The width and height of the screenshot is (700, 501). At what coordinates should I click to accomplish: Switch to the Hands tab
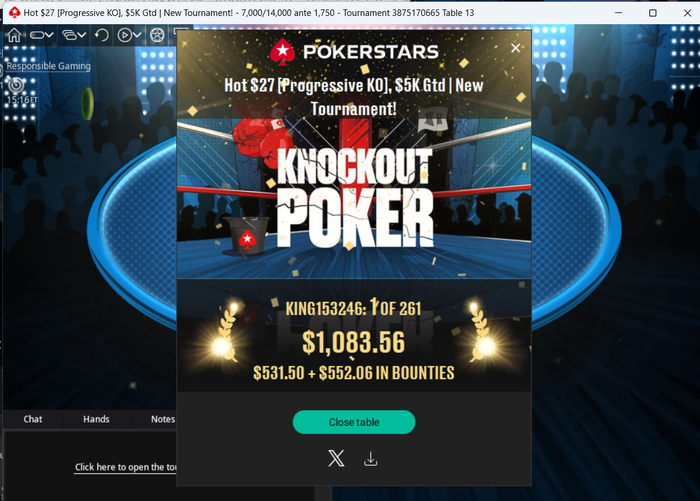pos(96,419)
